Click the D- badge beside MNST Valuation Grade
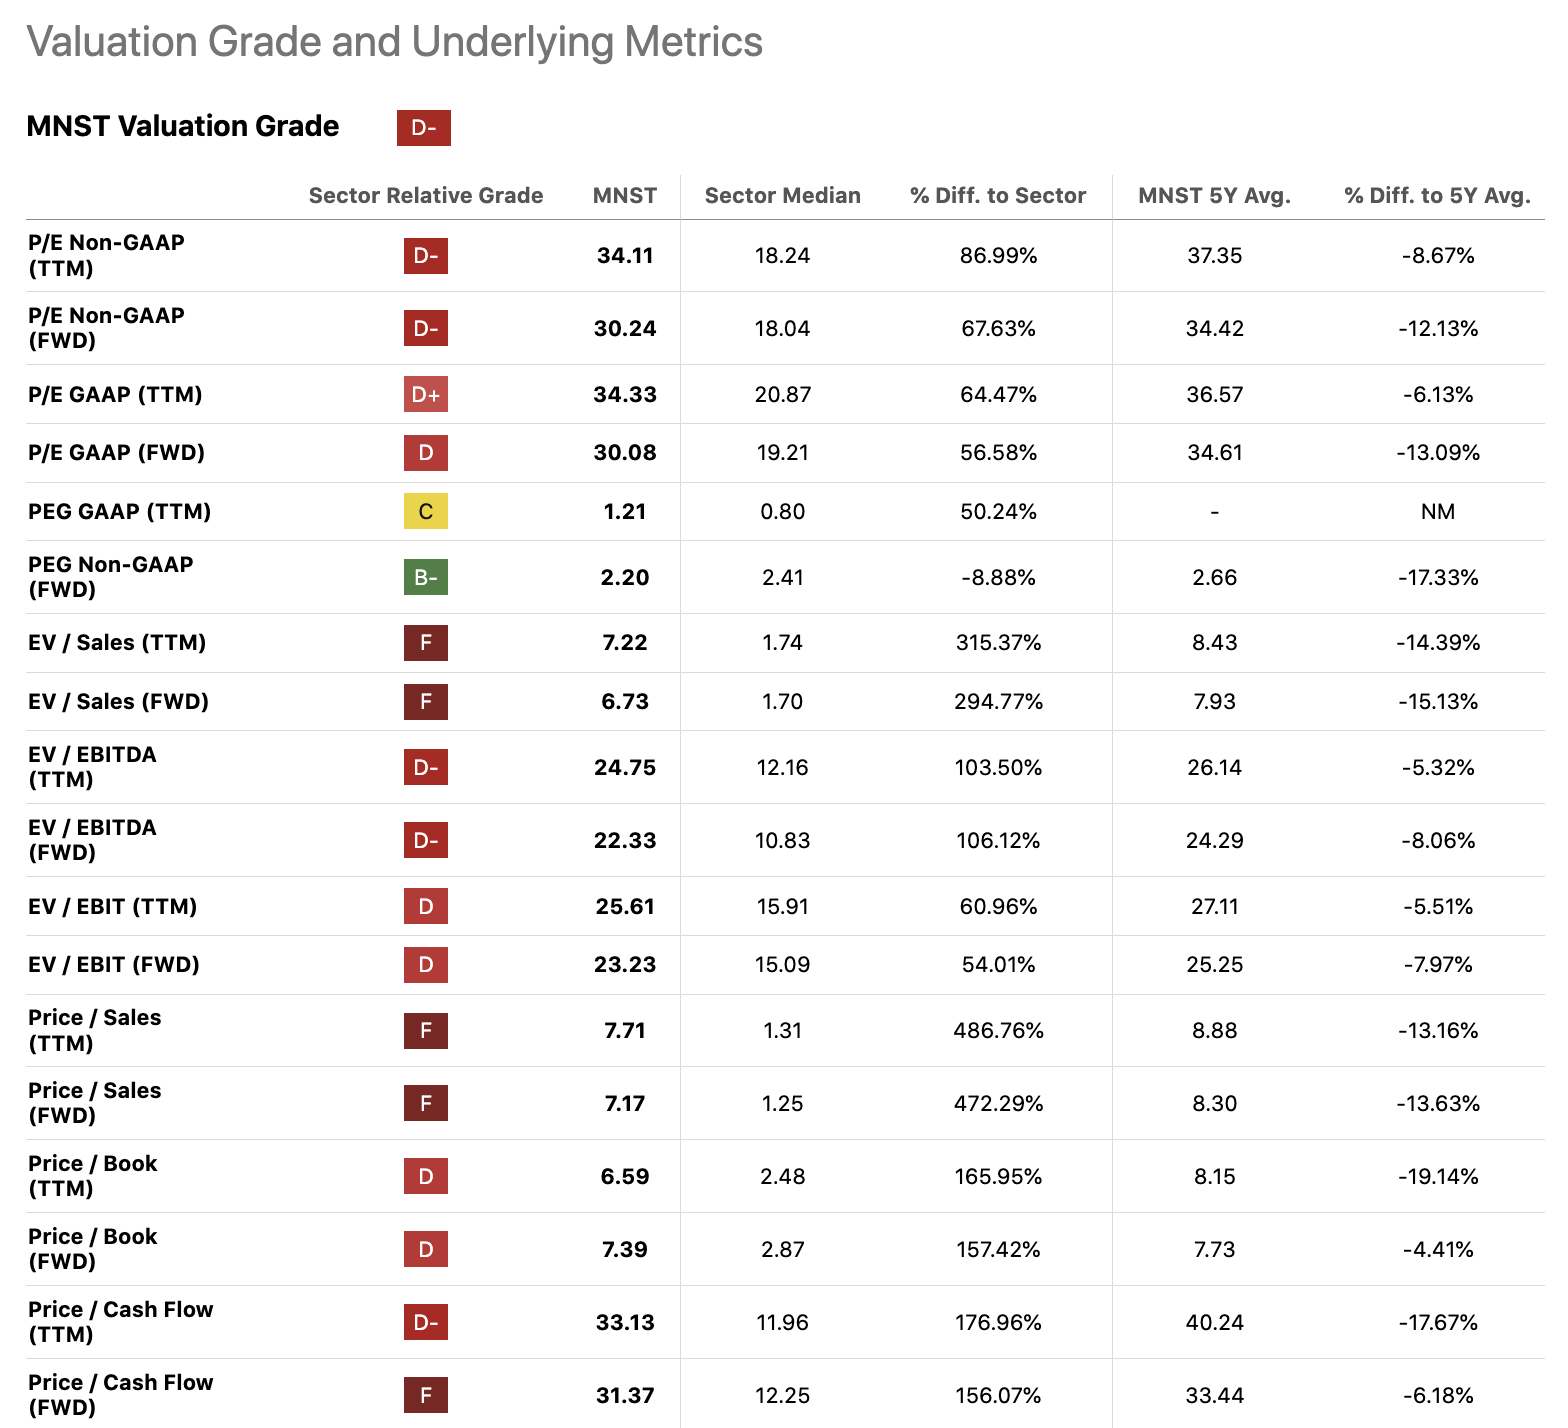 [423, 128]
